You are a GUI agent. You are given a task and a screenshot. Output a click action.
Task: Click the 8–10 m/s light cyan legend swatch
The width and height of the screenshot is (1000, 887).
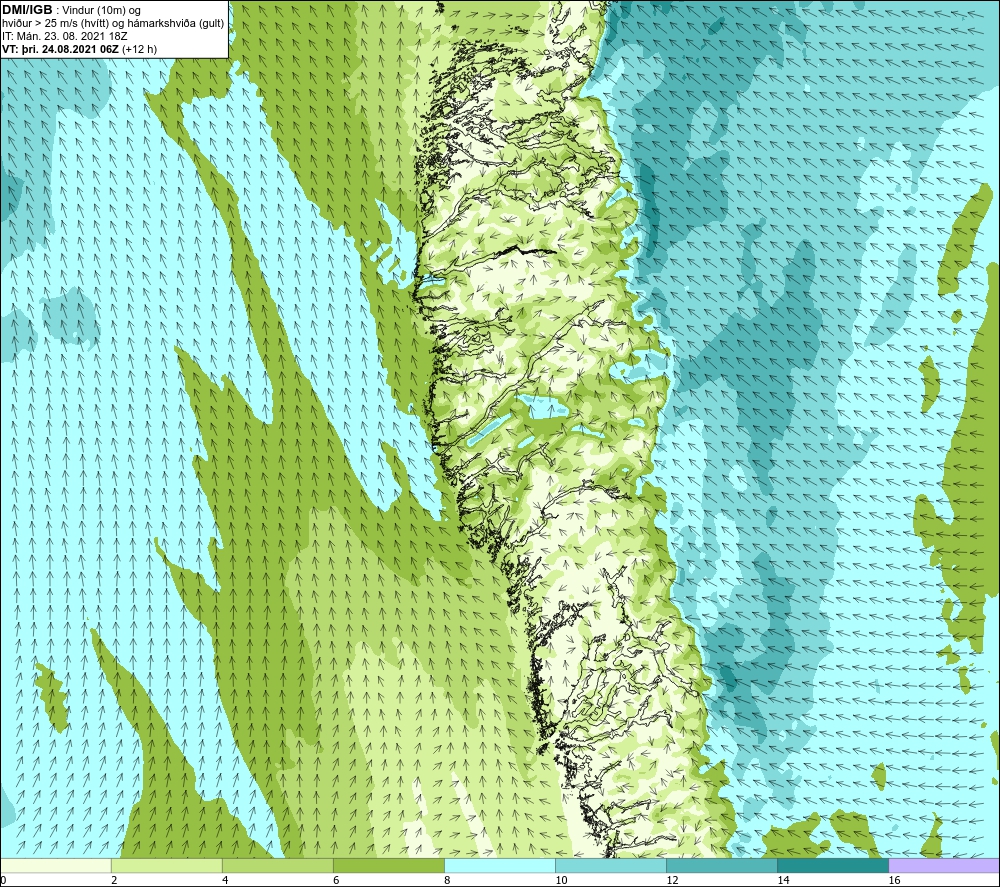(499, 866)
